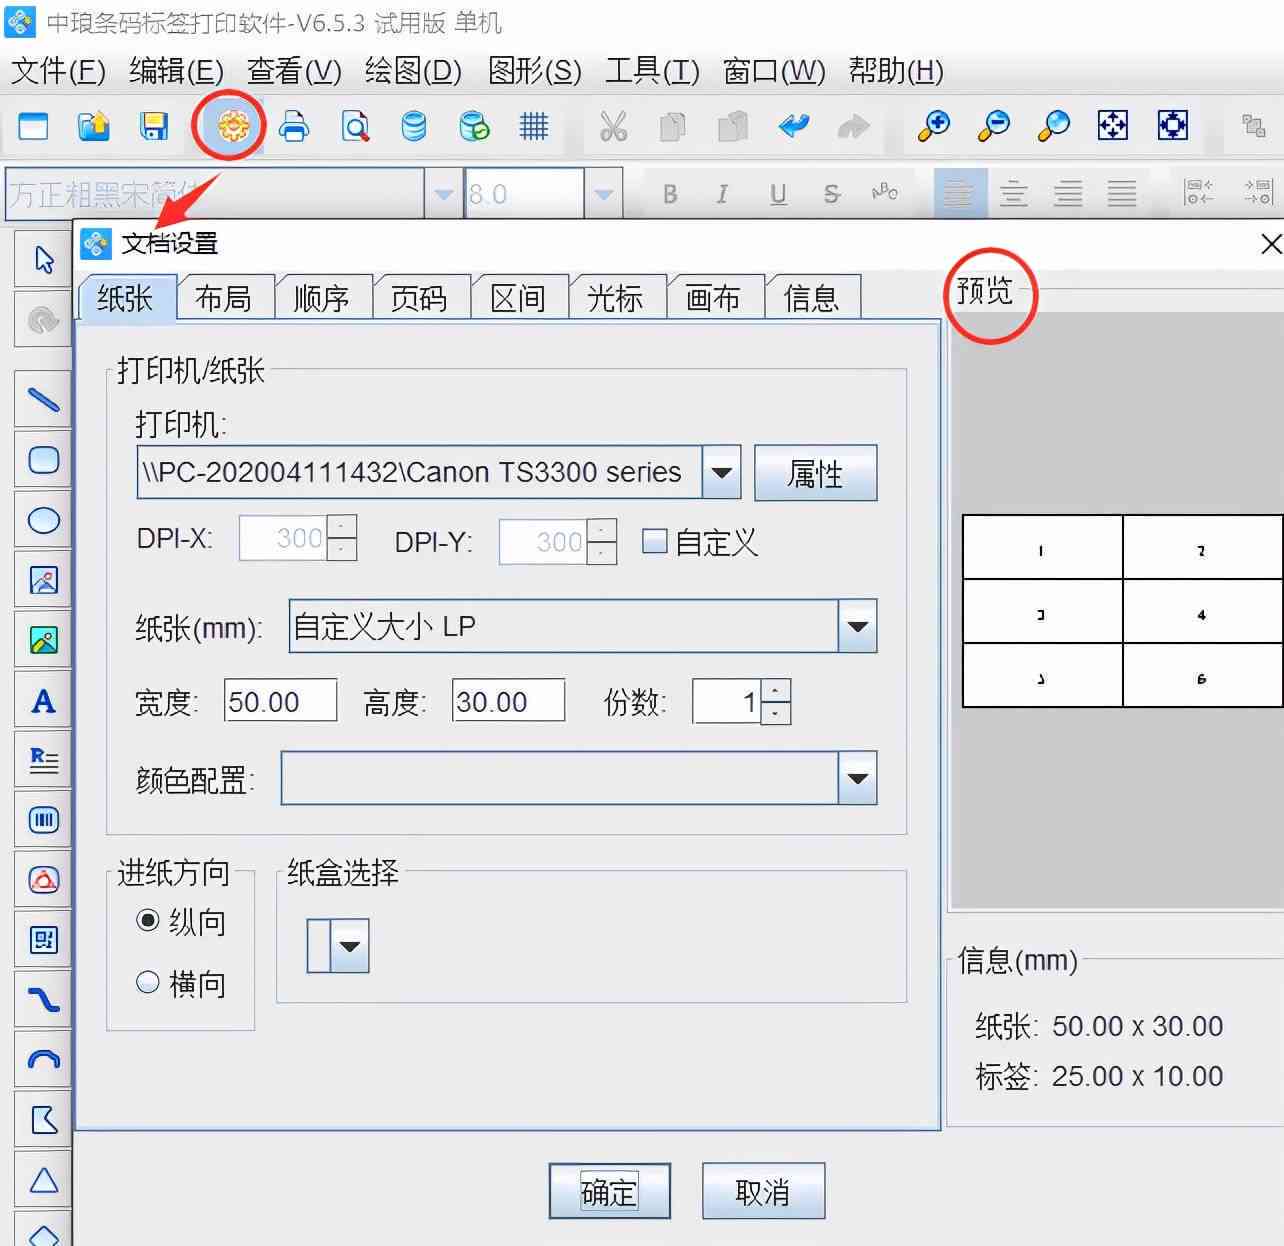Click DPI-Y spinner up arrow
This screenshot has height=1246, width=1284.
[x=601, y=530]
